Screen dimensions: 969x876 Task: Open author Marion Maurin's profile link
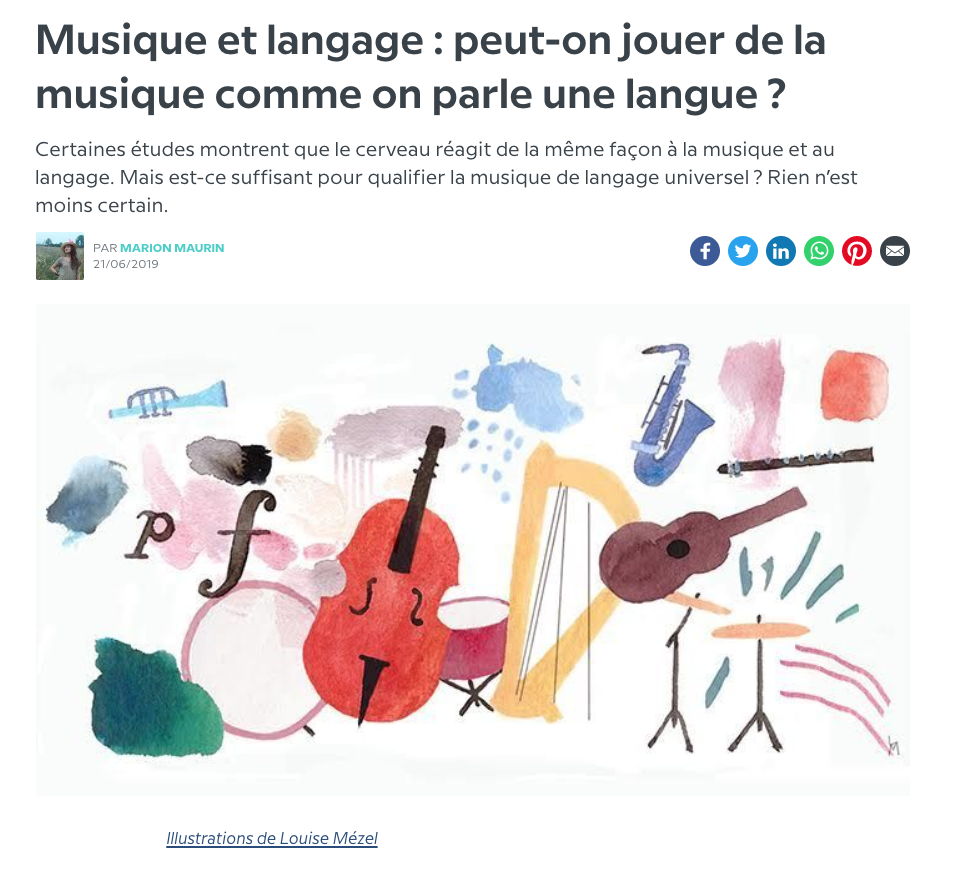pos(172,248)
